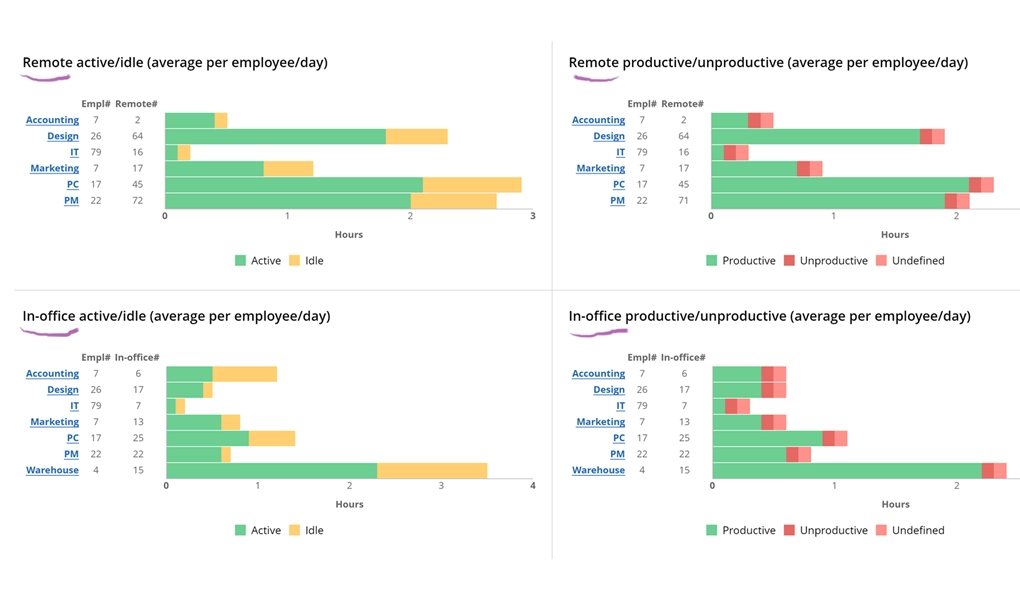
Task: Click Idle legend swatch in In-office active/idle chart
Action: [x=294, y=531]
